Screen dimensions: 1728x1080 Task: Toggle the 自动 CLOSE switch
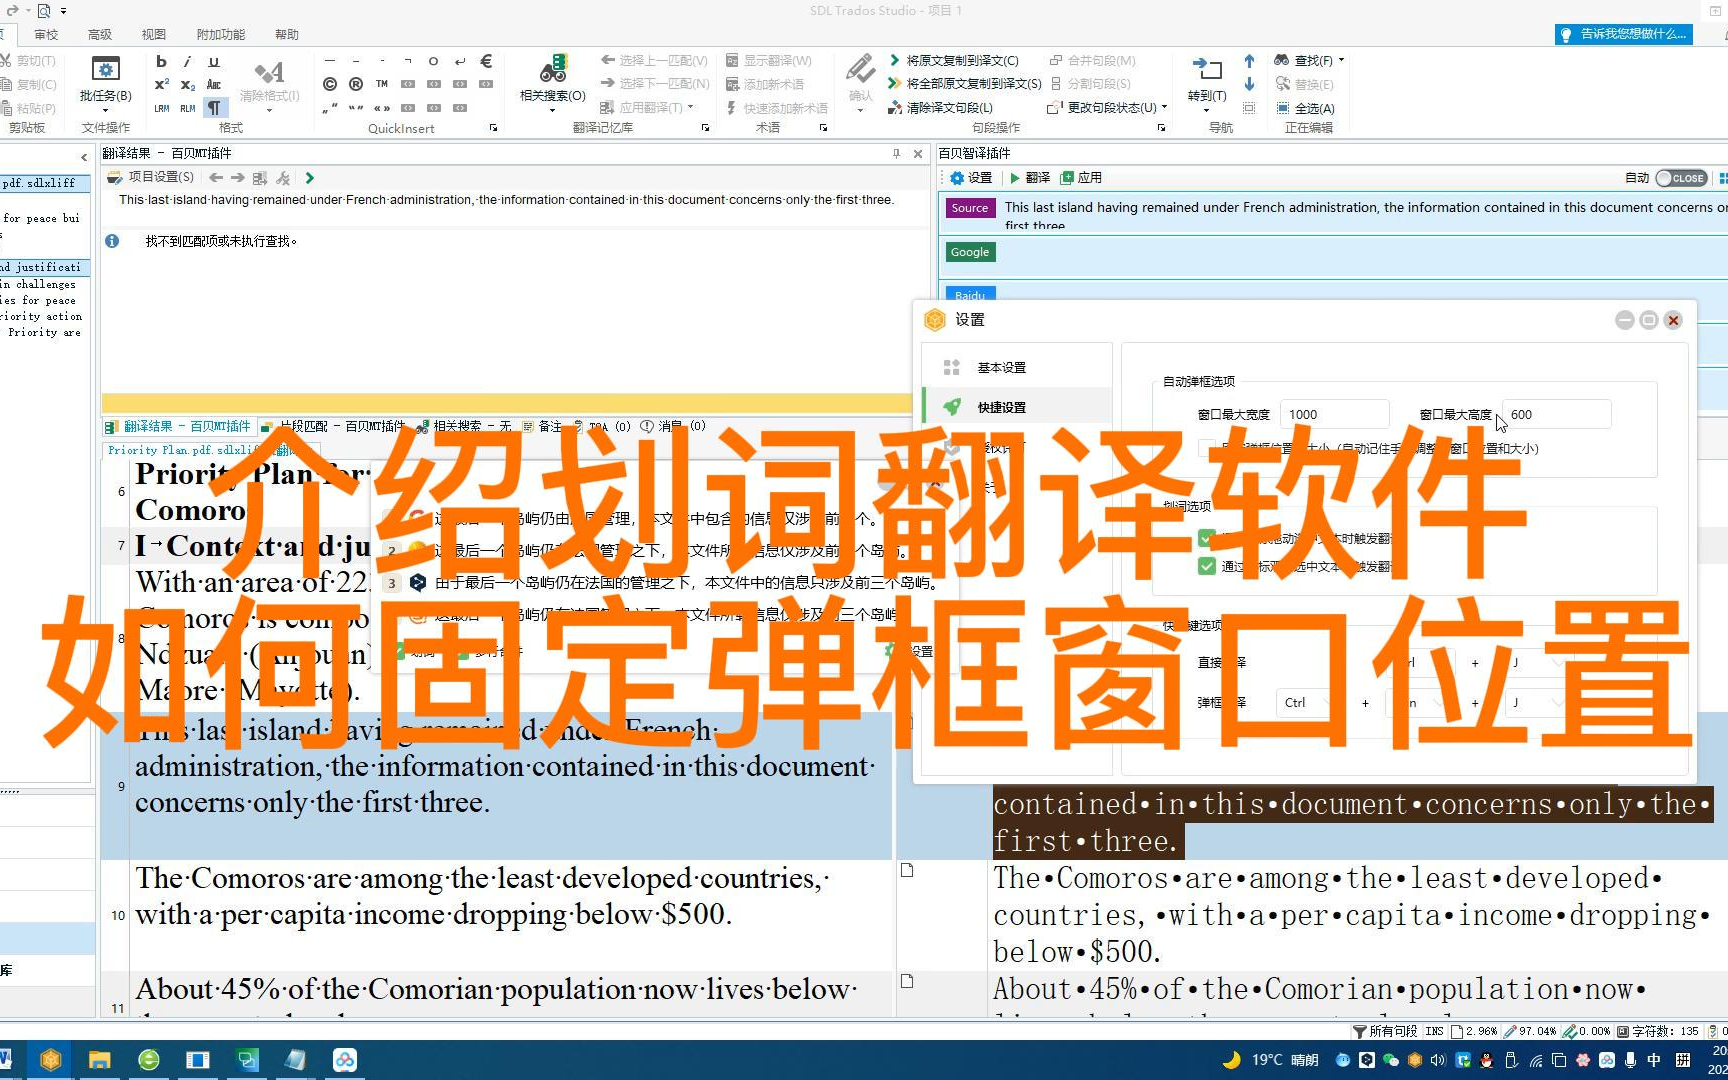tap(1681, 177)
